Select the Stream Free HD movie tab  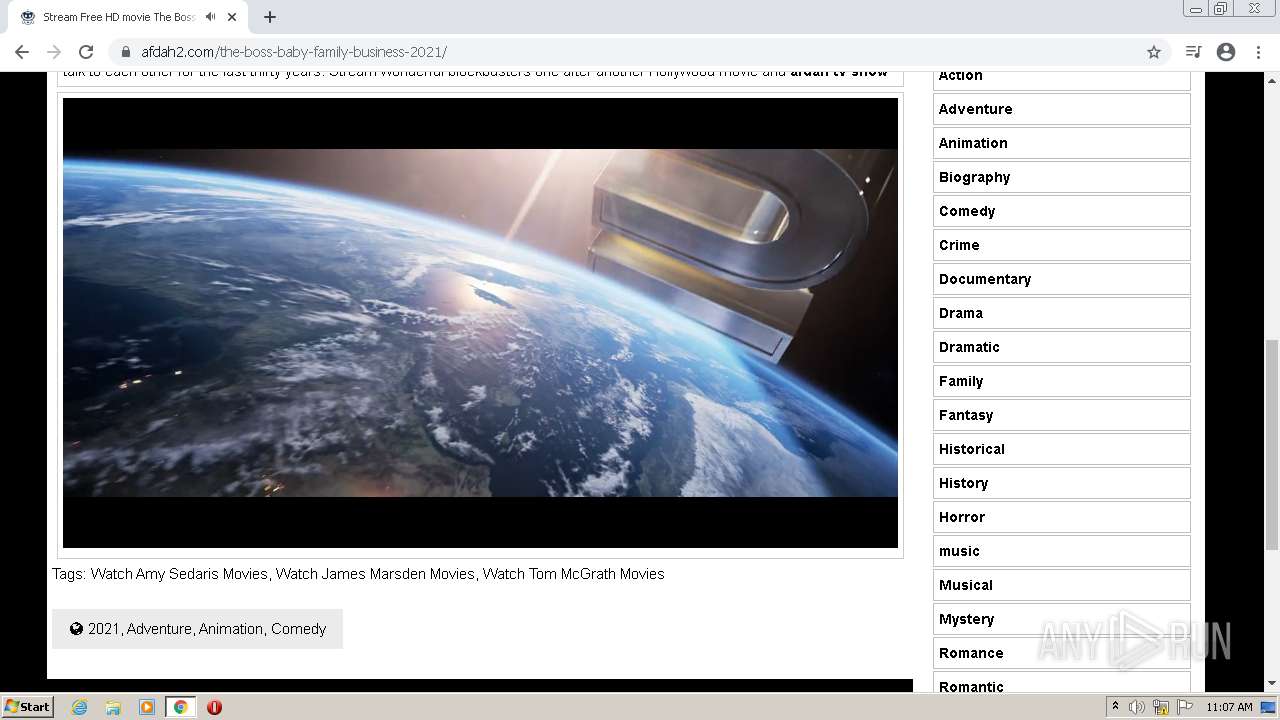coord(128,17)
